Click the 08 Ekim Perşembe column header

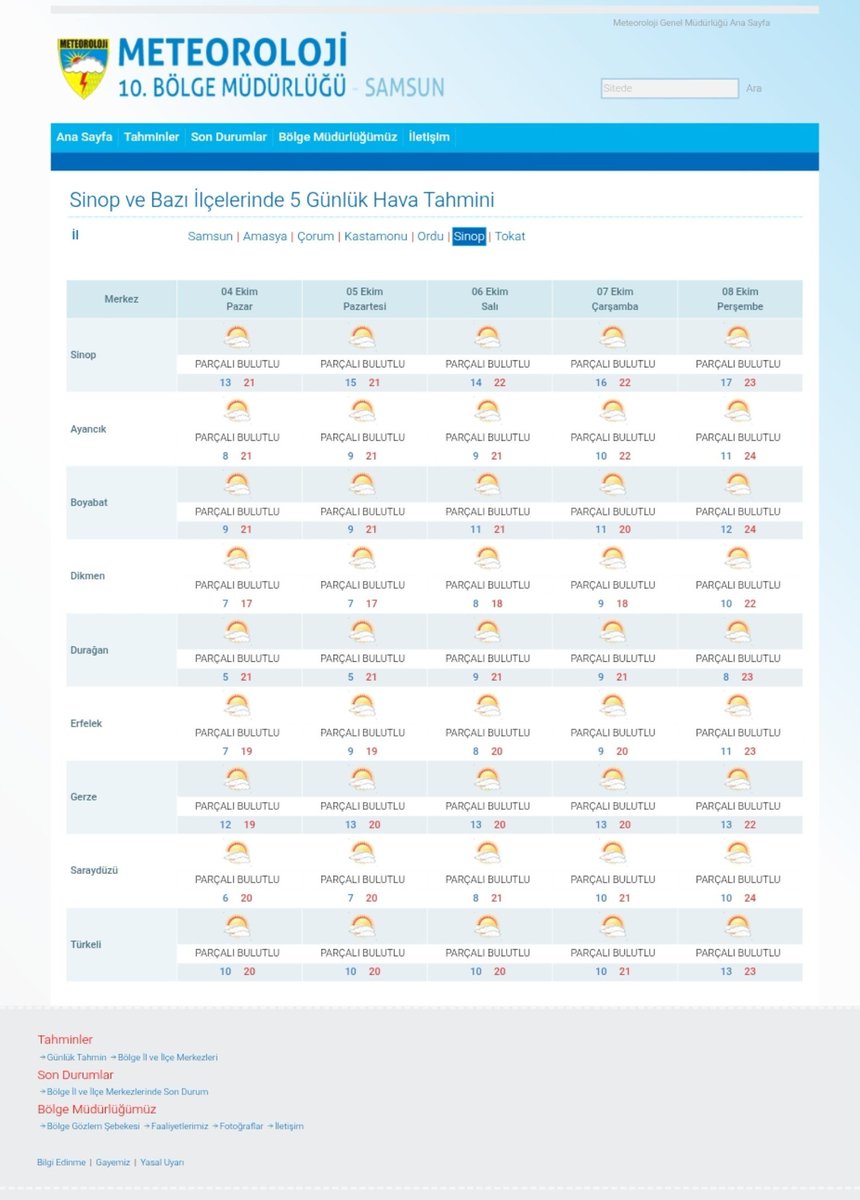[740, 299]
